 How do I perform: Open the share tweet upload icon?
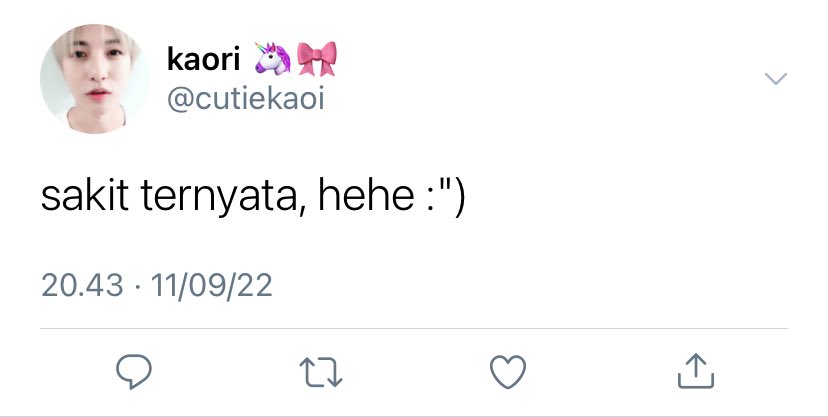(695, 371)
